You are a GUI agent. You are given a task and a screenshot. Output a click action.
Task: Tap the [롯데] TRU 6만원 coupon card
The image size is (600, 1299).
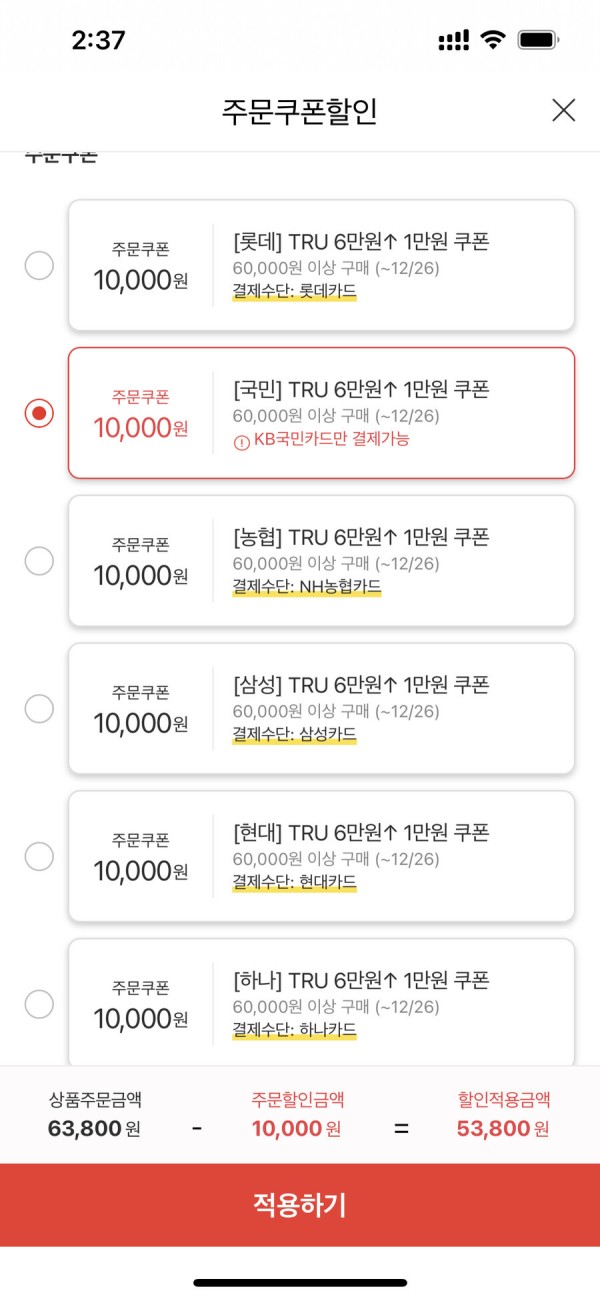(x=321, y=265)
